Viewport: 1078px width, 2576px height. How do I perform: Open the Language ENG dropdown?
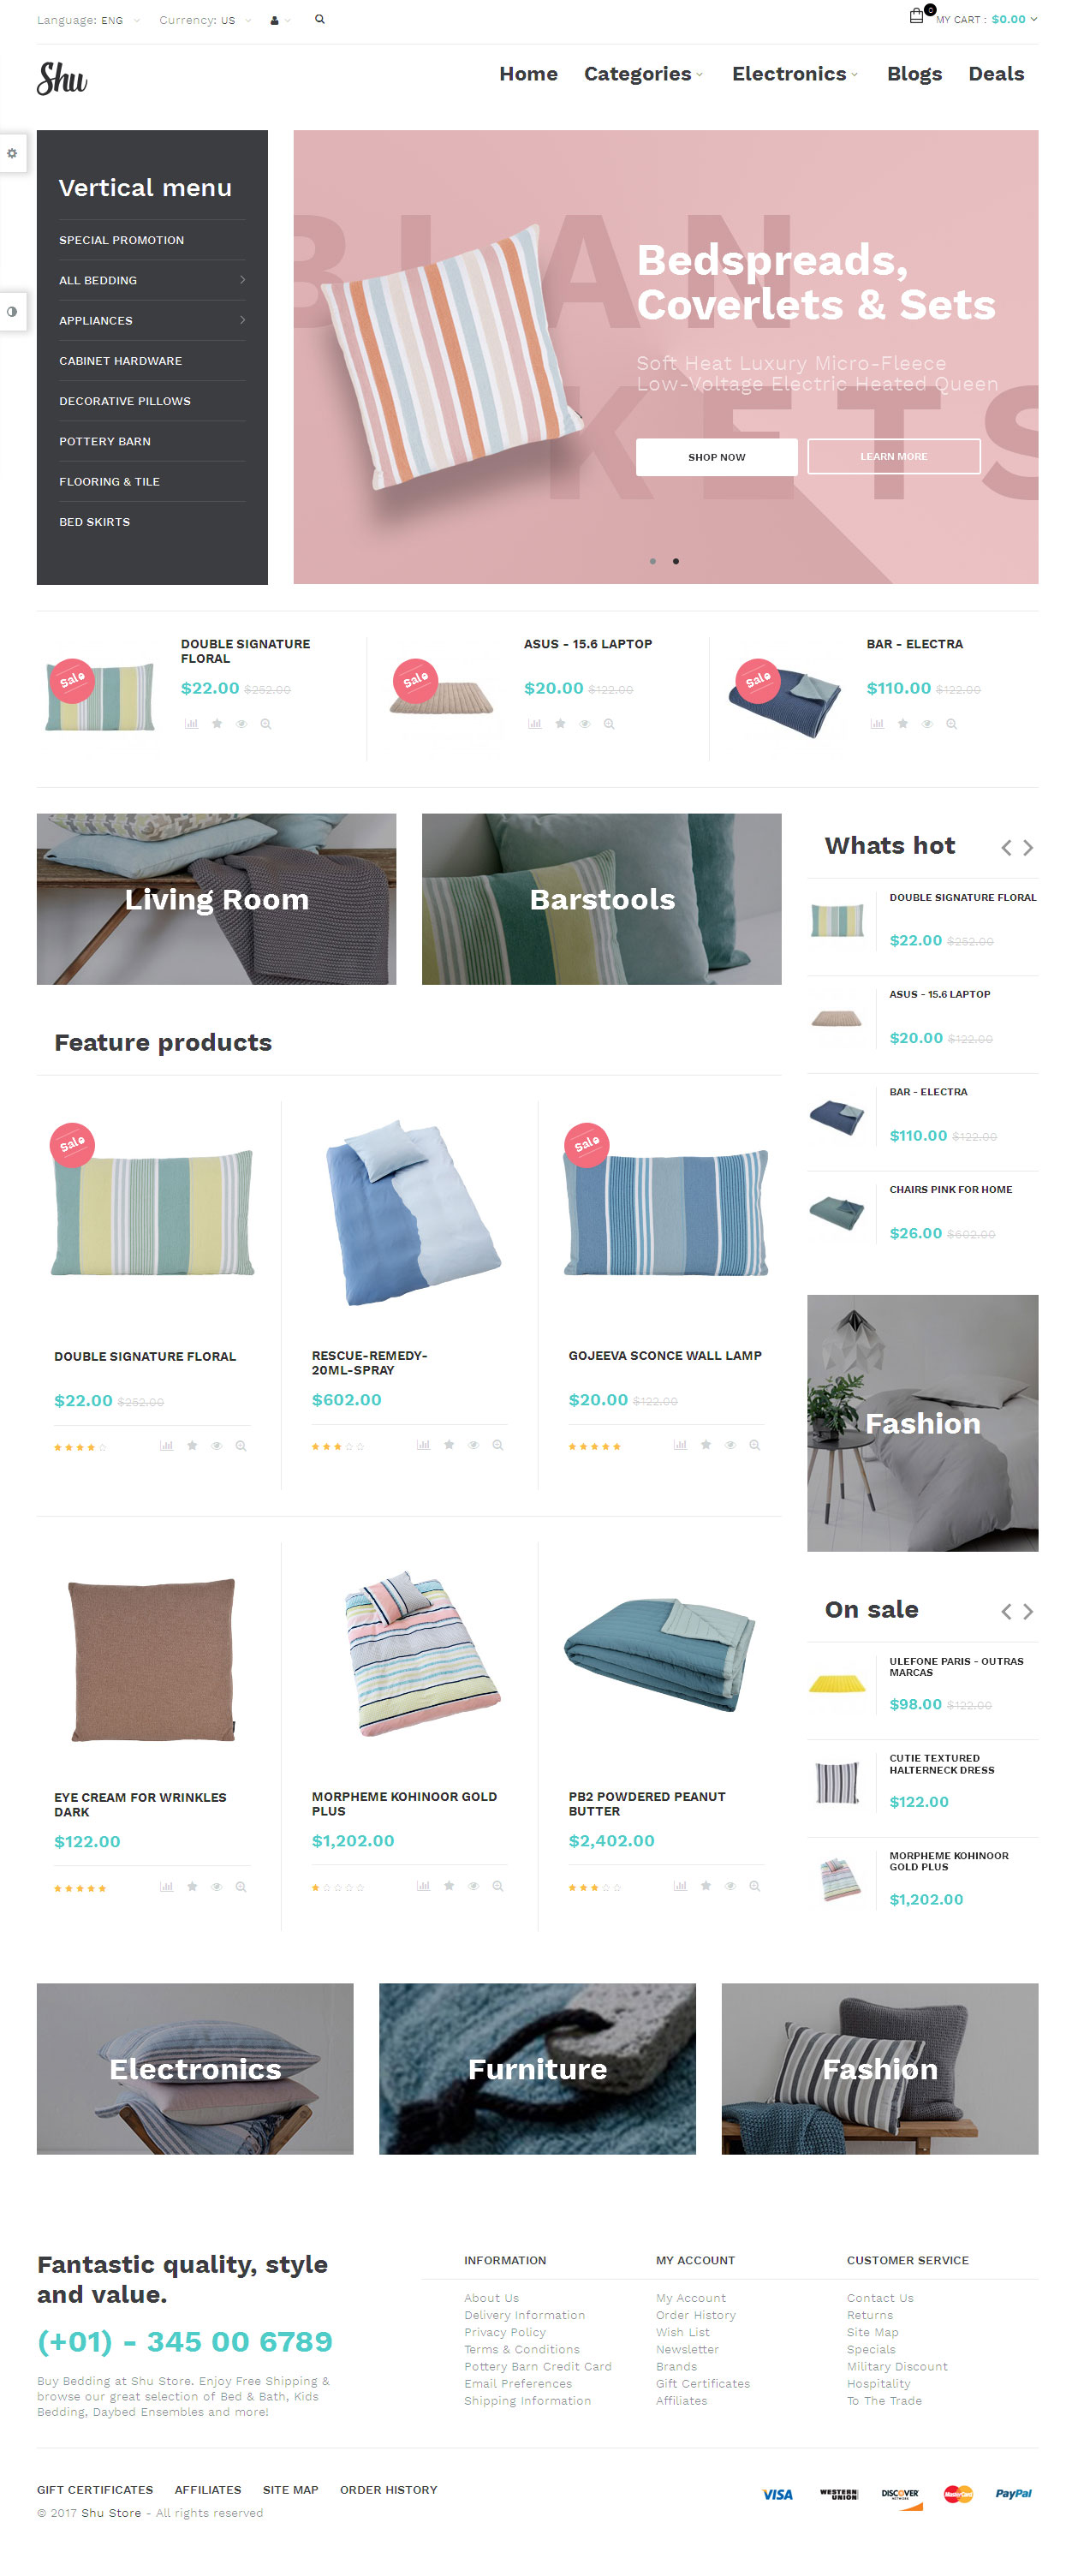88,20
